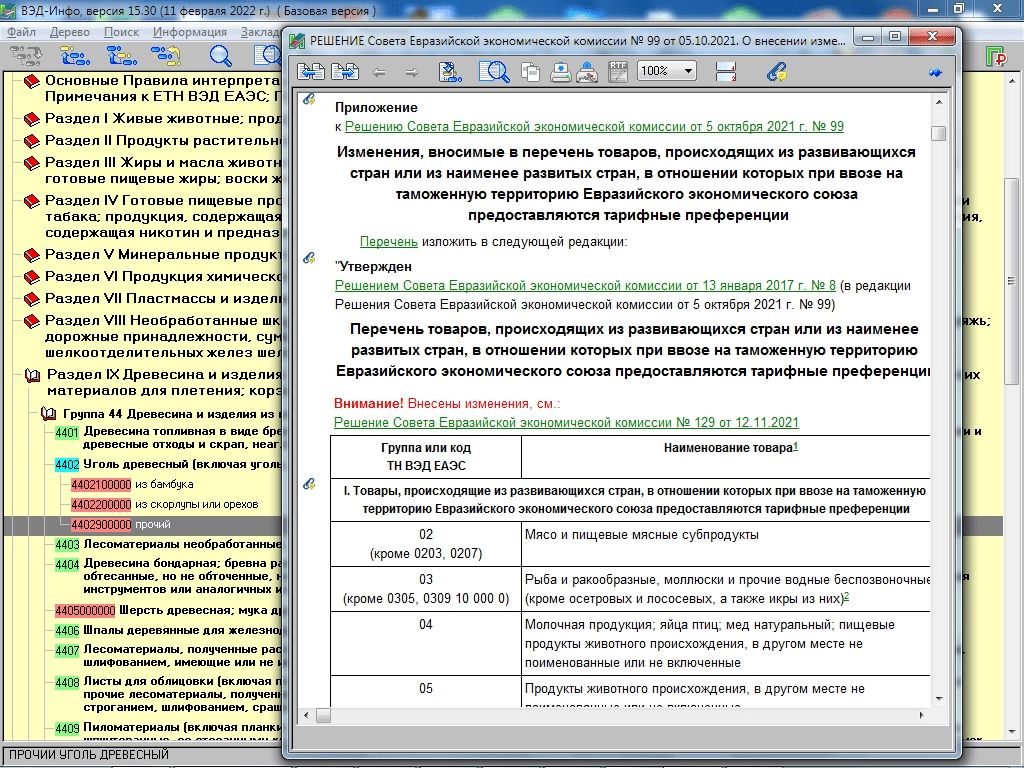
Task: Select Раздел VI Продукция химической промышленности
Action: (163, 277)
